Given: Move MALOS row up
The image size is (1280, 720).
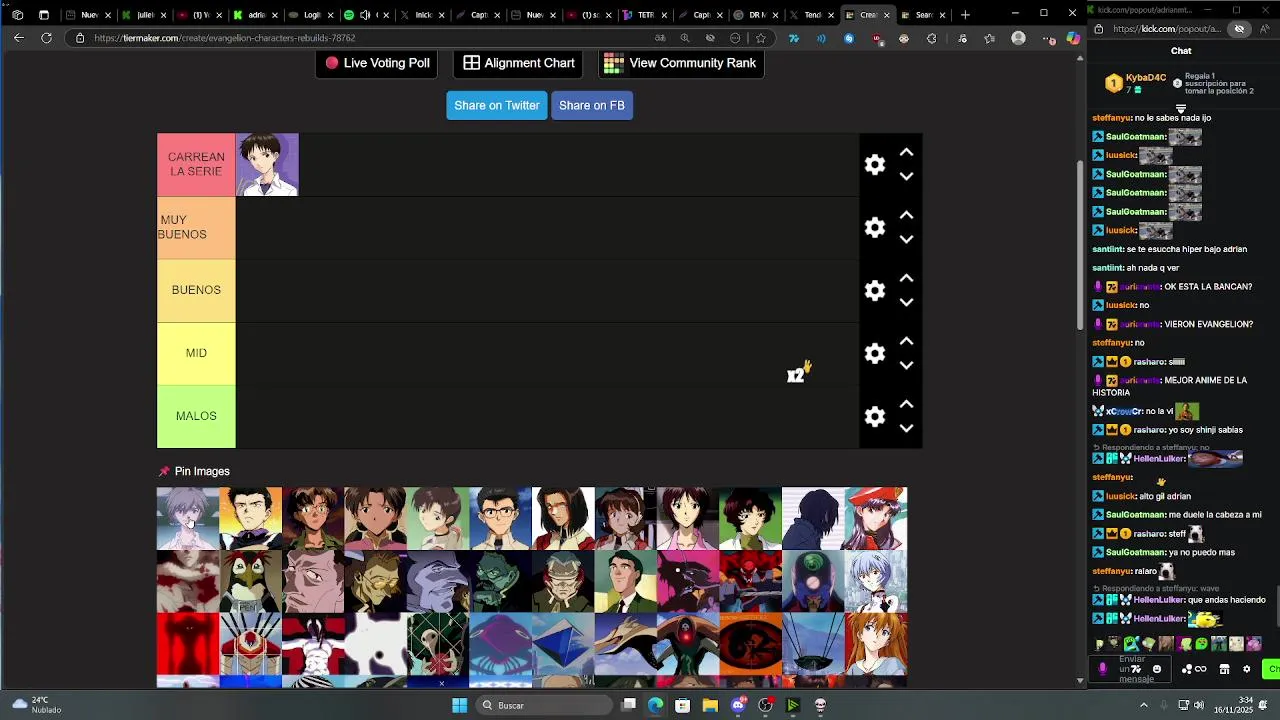Looking at the screenshot, I should (x=906, y=405).
